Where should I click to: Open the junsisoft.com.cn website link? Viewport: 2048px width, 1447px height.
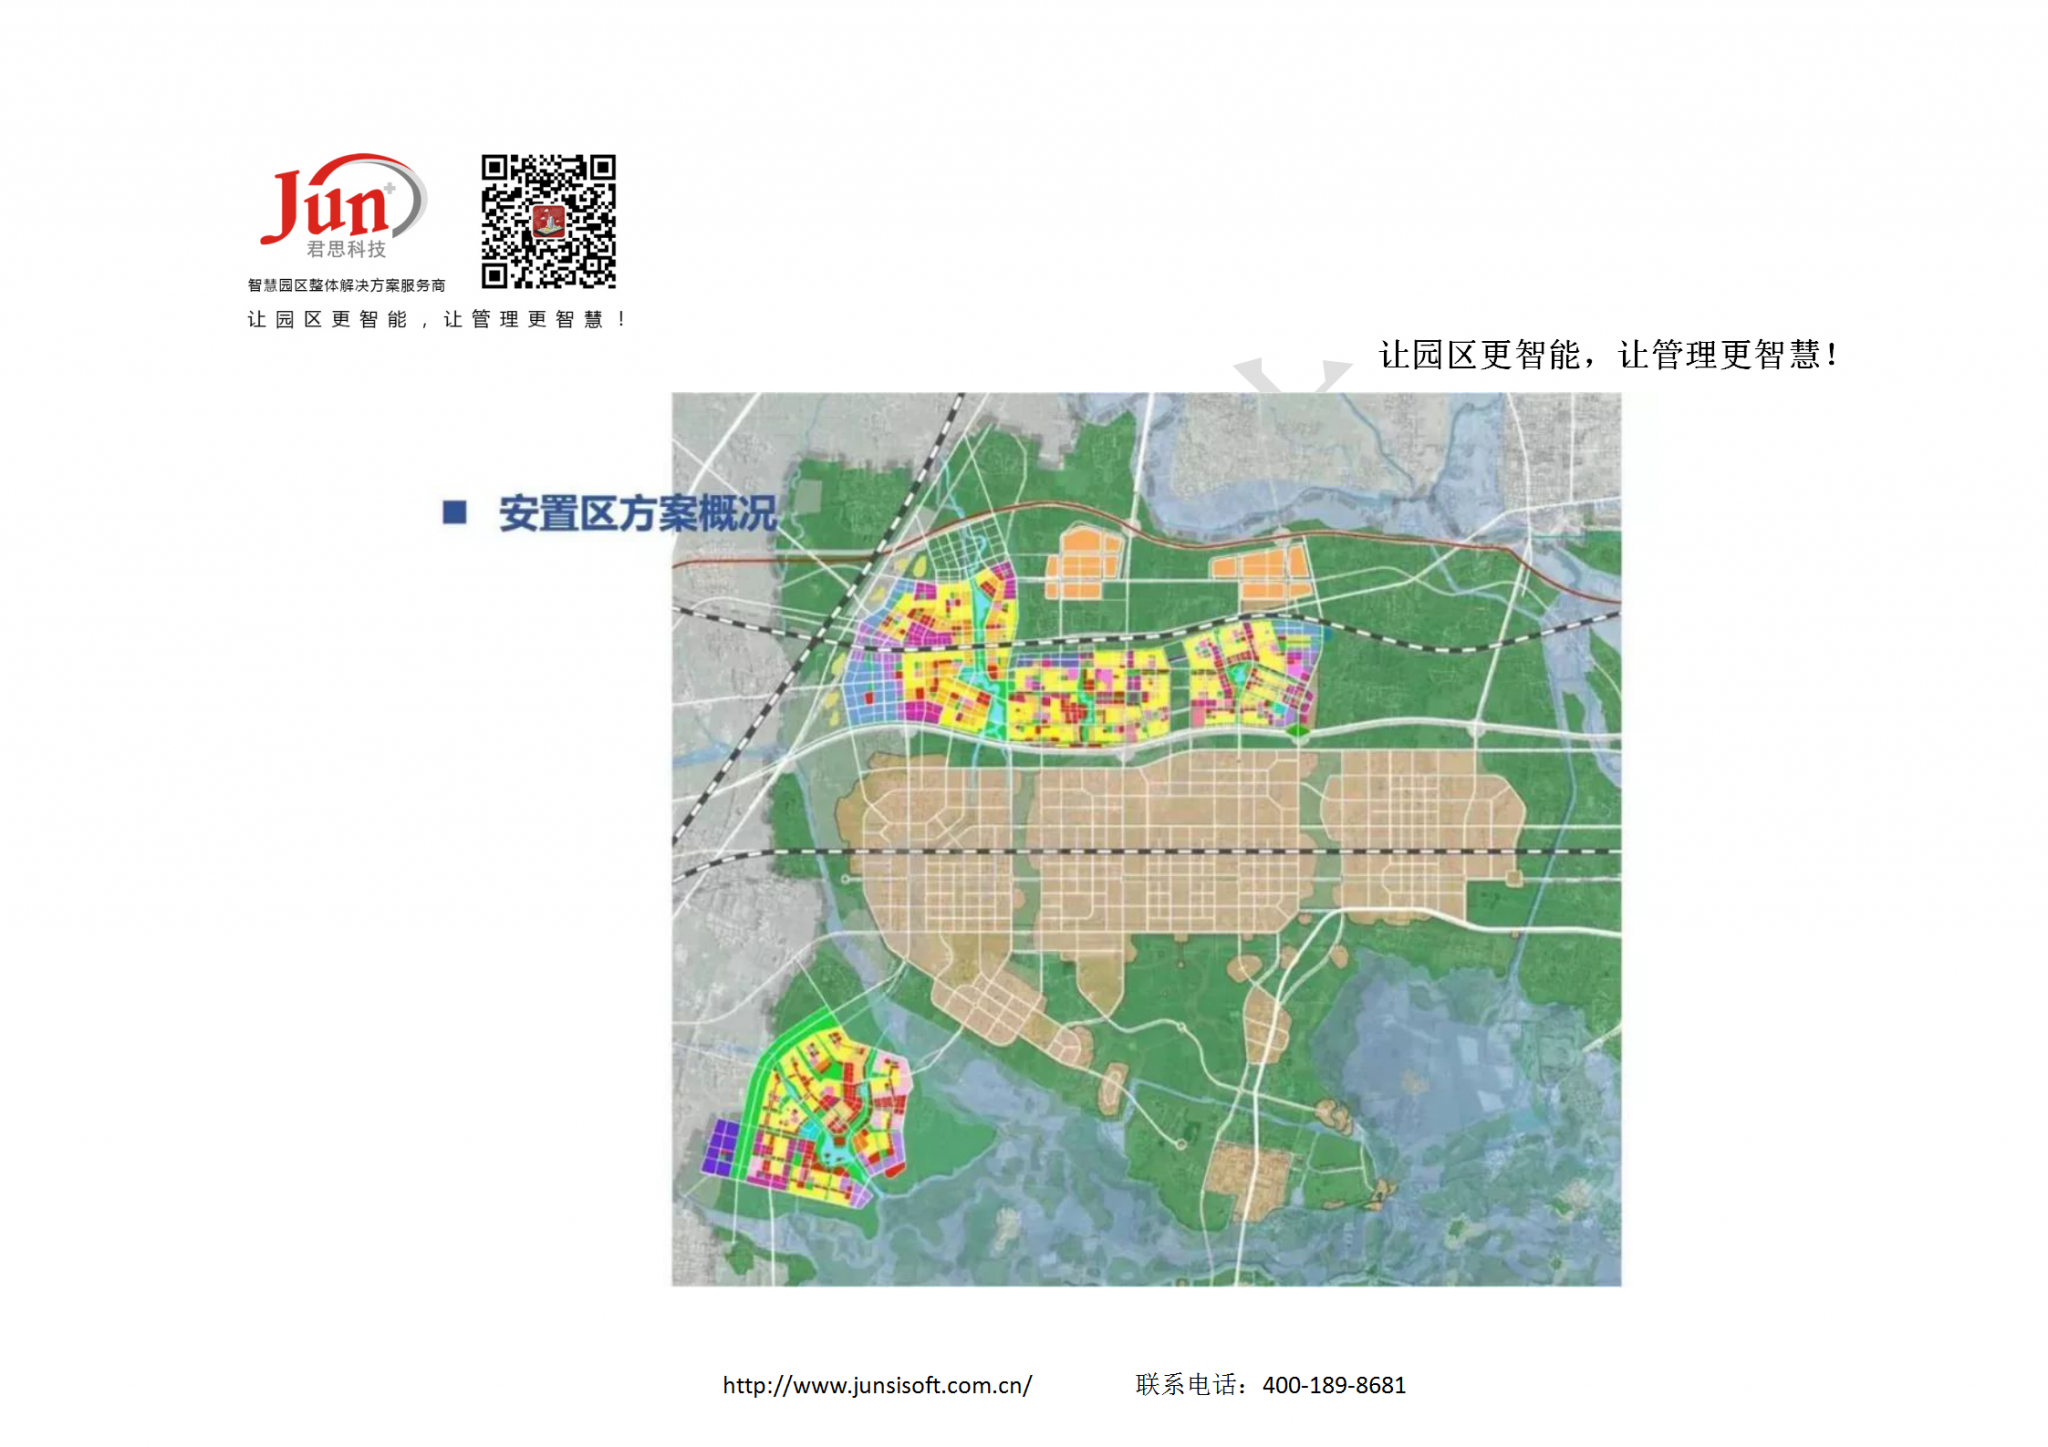877,1385
